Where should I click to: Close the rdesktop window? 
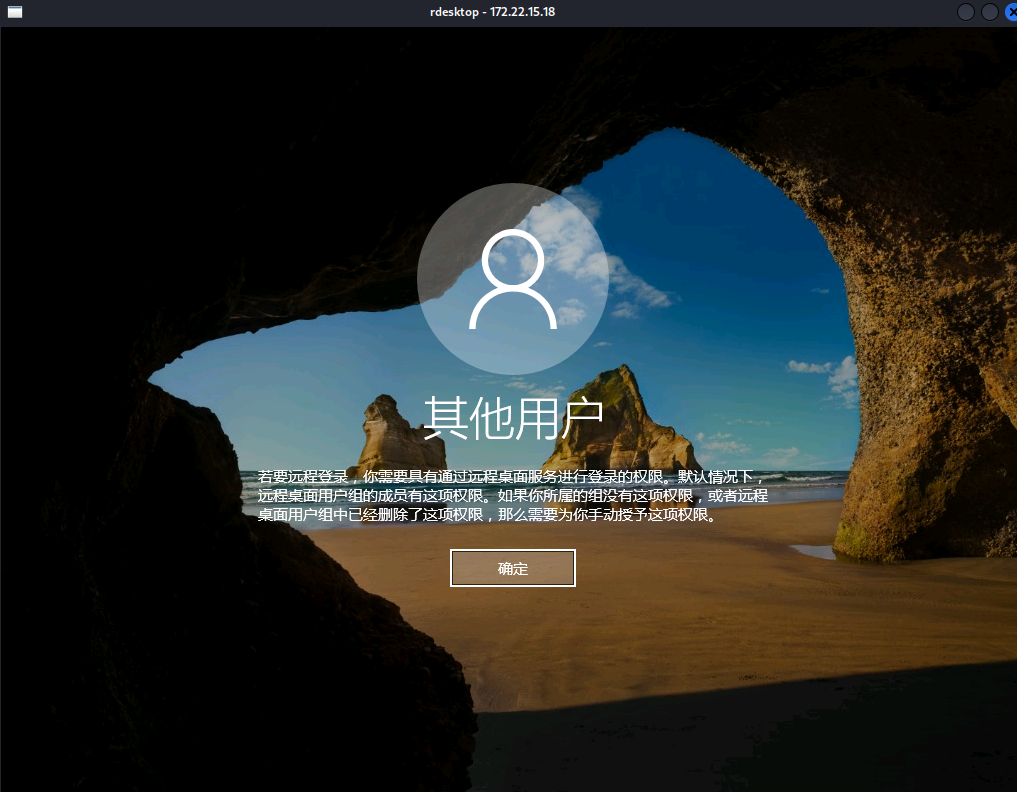coord(1009,12)
